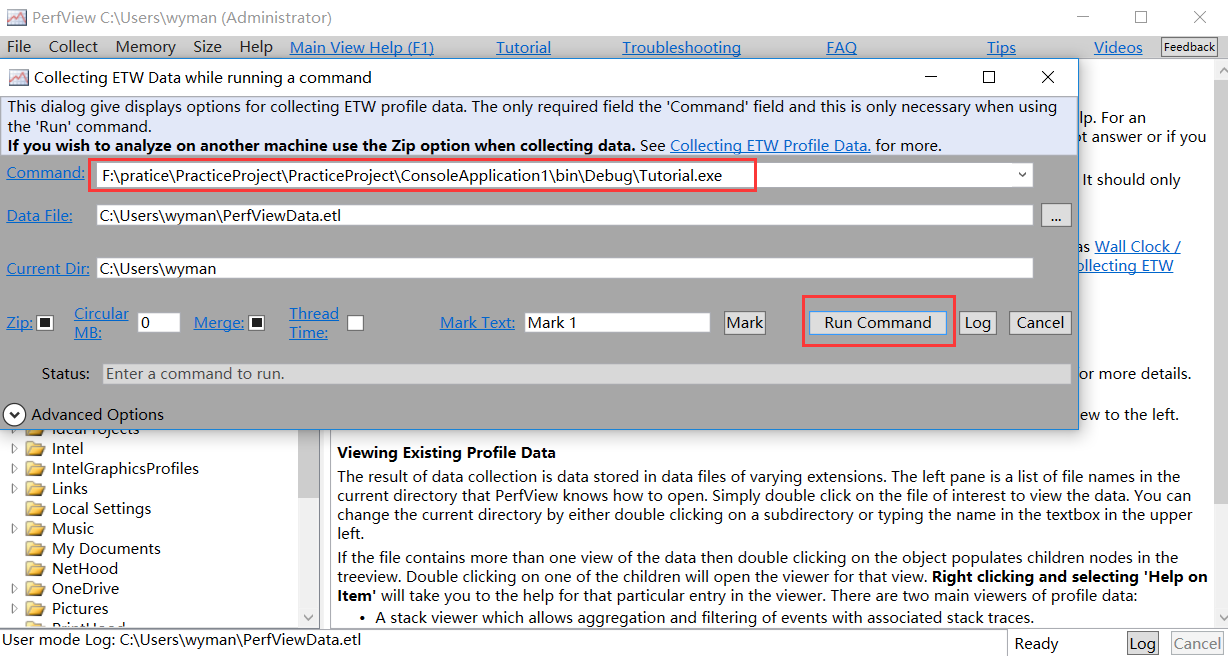This screenshot has height=656, width=1228.
Task: Click the Mark Text link
Action: 478,323
